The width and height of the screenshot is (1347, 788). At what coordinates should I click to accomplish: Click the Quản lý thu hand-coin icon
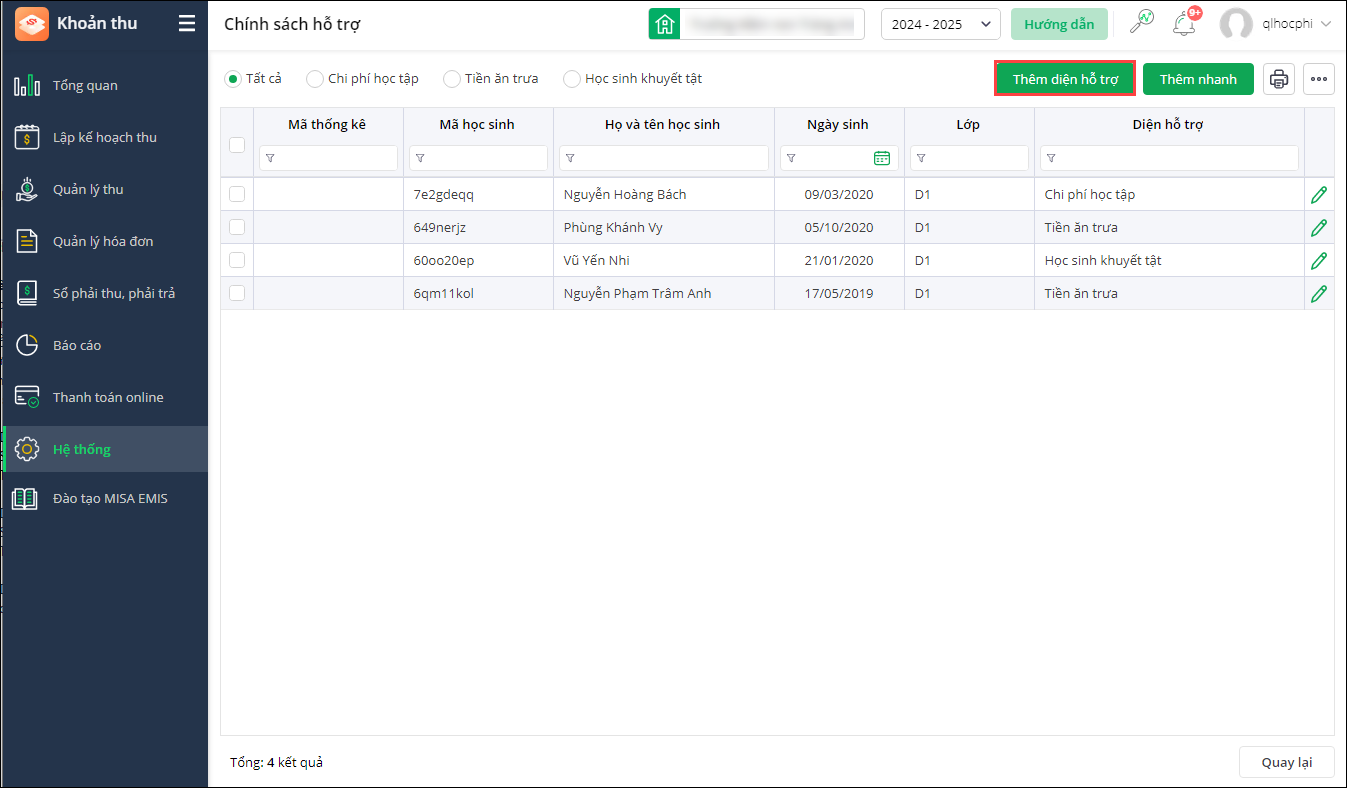tap(27, 190)
